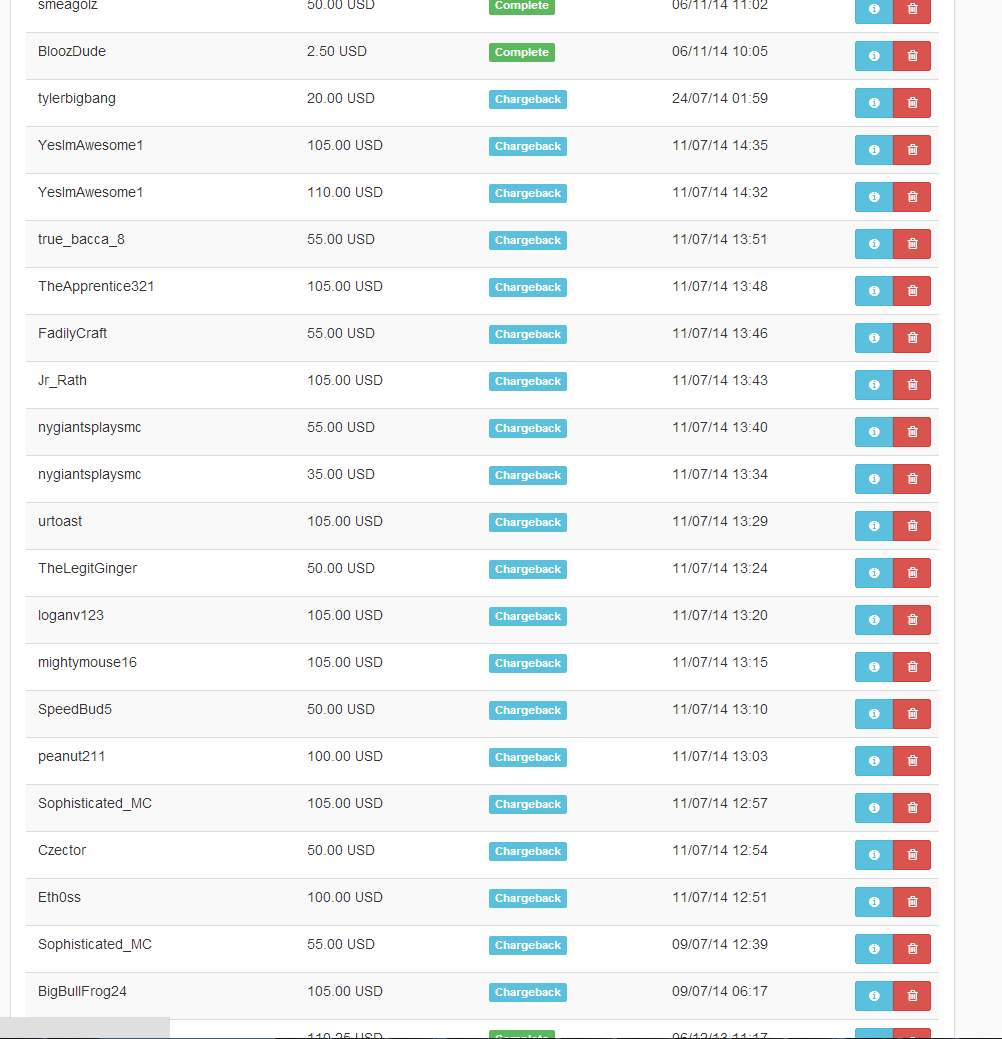Click username nygiantsplaysmc with 35.00 USD
Image resolution: width=1002 pixels, height=1039 pixels.
[89, 474]
